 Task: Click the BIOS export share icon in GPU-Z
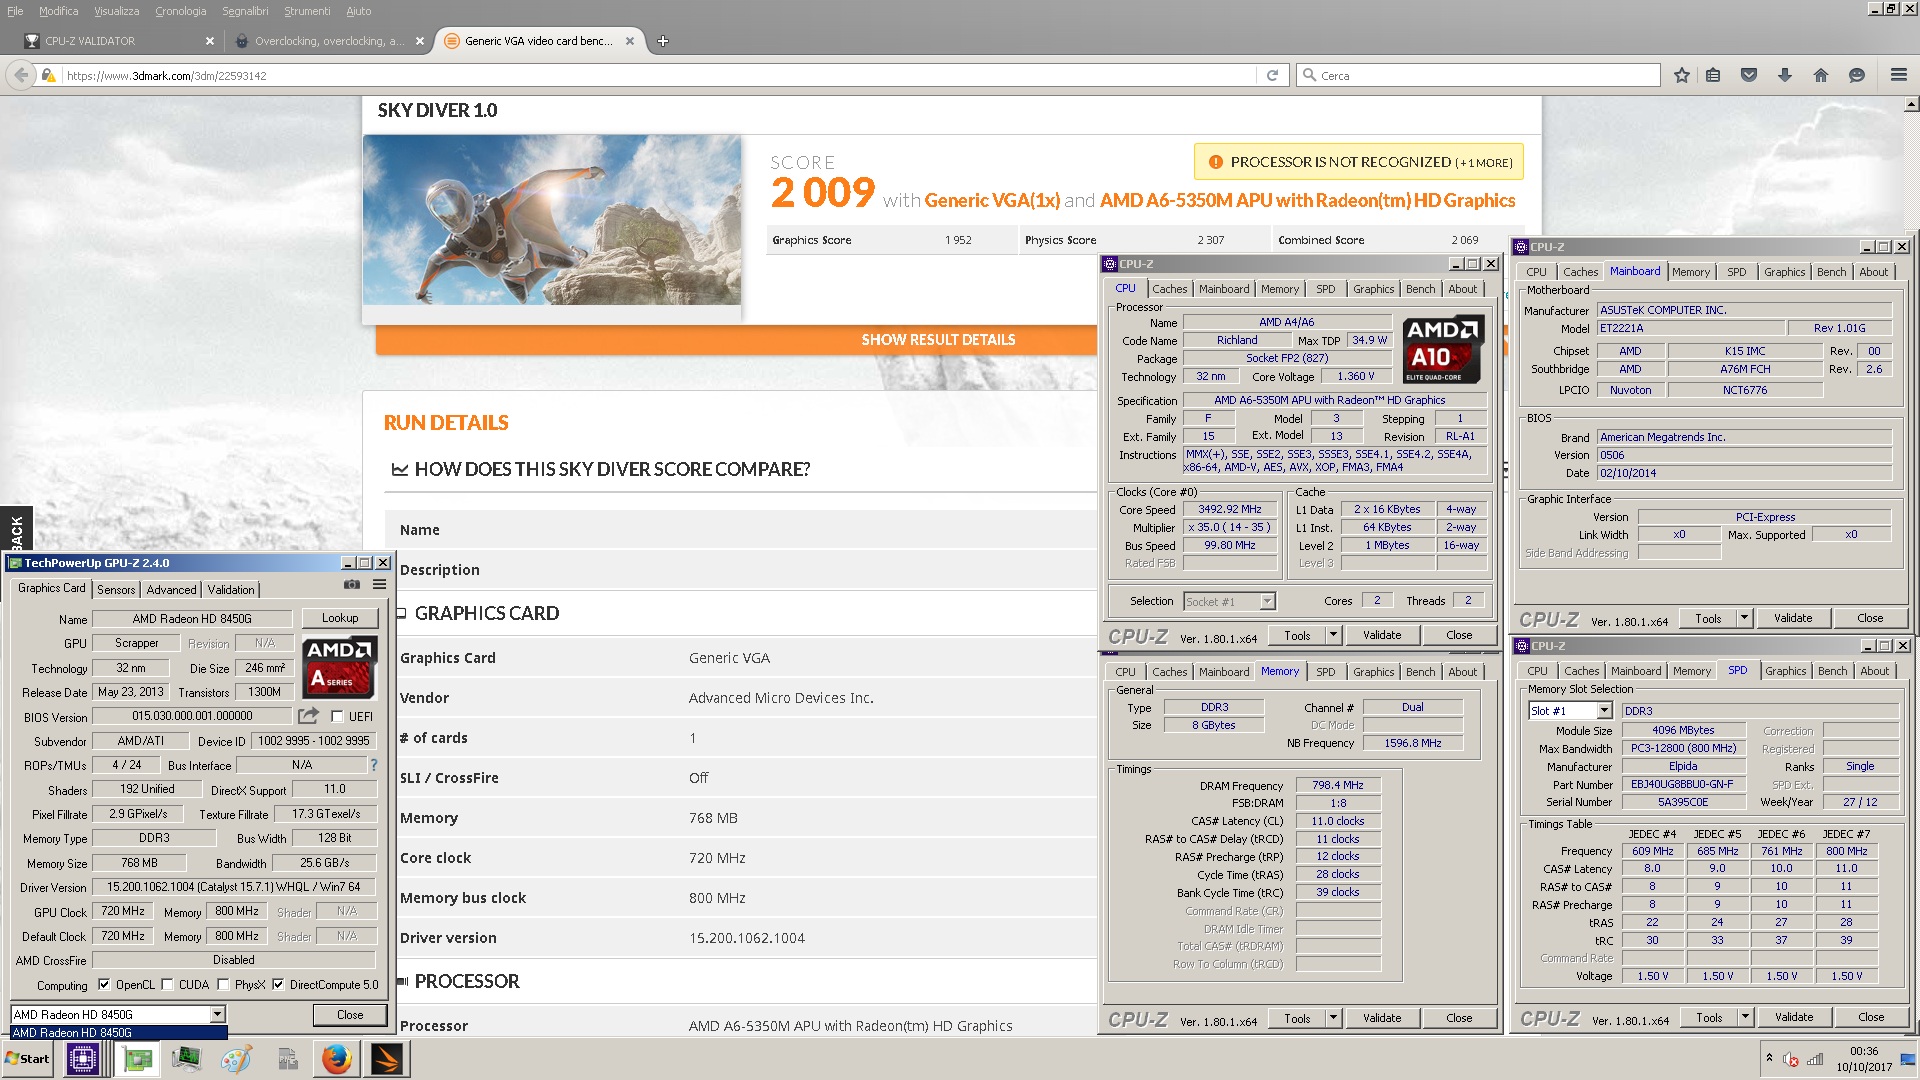pyautogui.click(x=309, y=716)
